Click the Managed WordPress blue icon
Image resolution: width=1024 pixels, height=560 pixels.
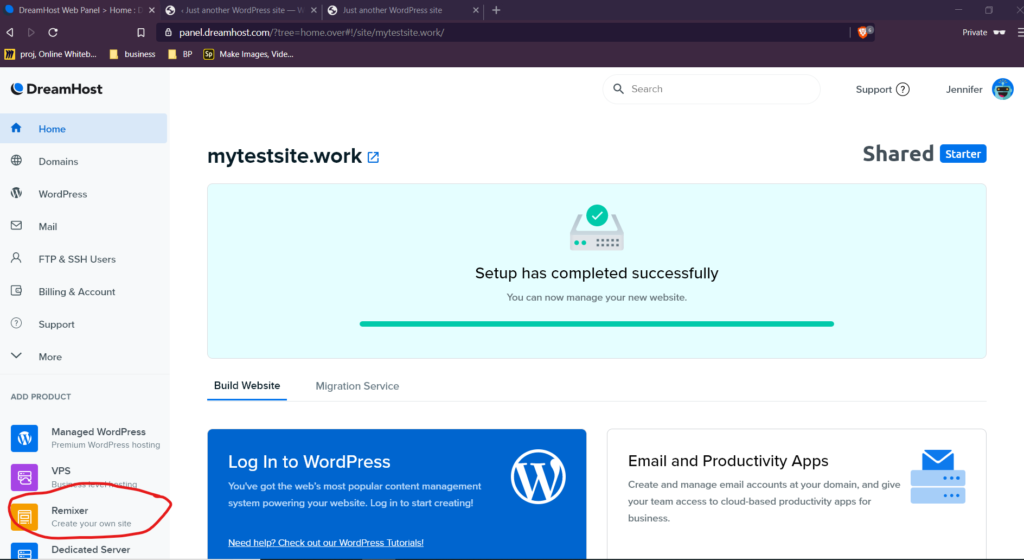tap(24, 438)
